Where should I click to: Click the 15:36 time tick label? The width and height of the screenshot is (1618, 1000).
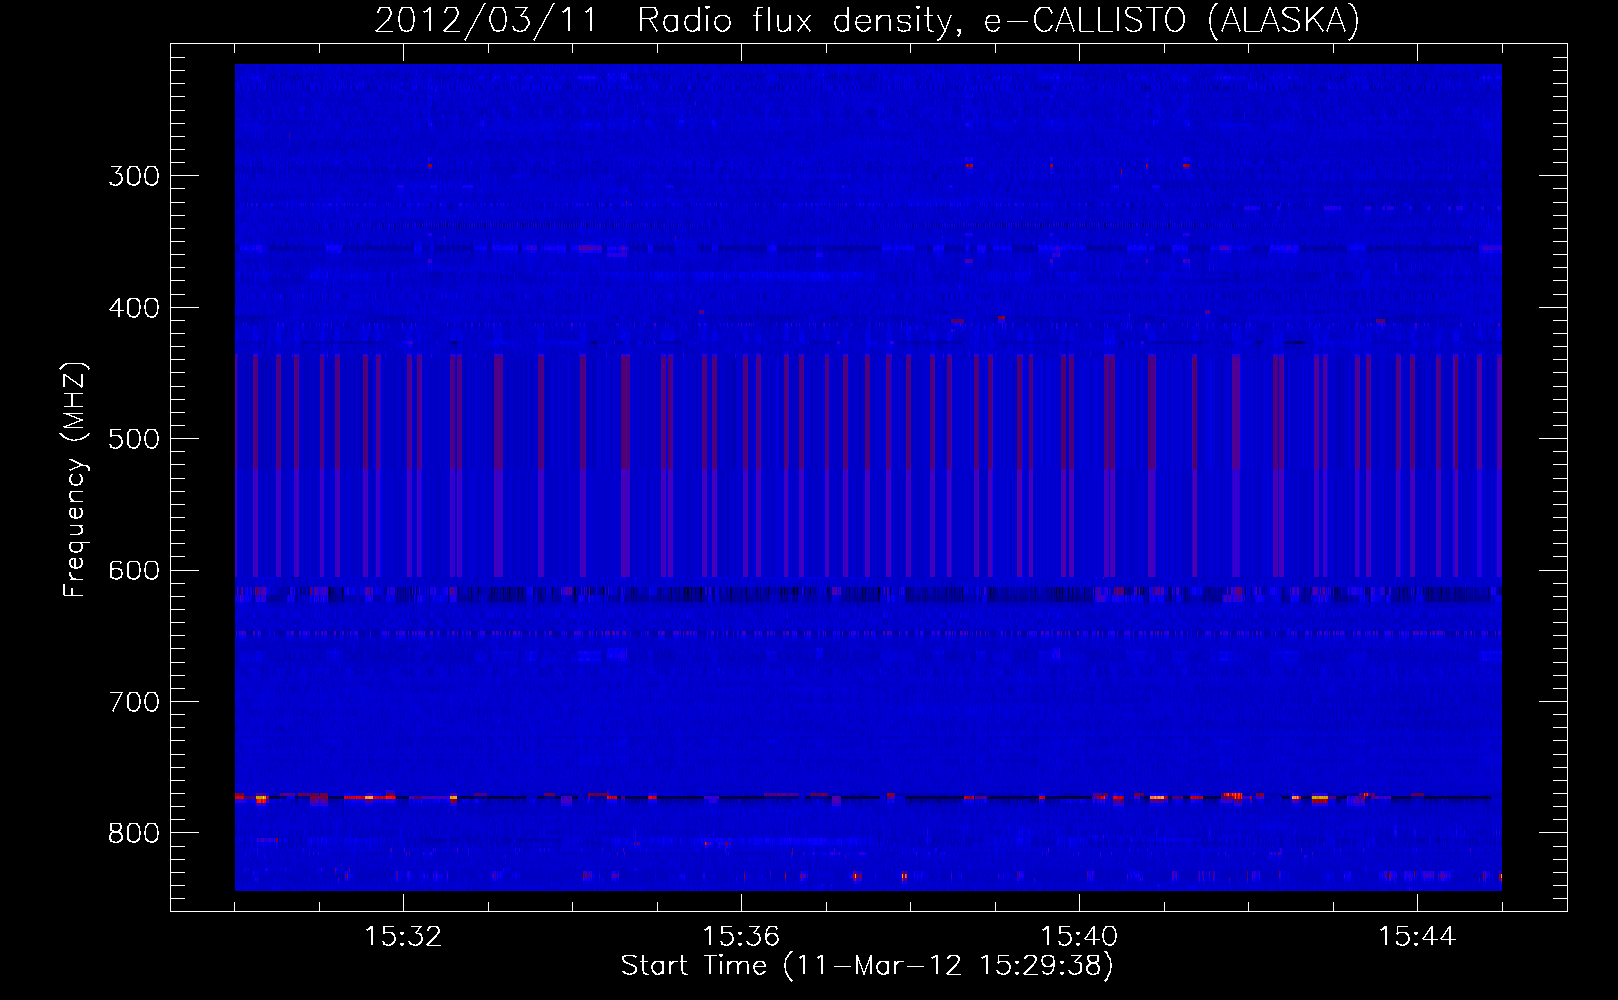coord(741,937)
